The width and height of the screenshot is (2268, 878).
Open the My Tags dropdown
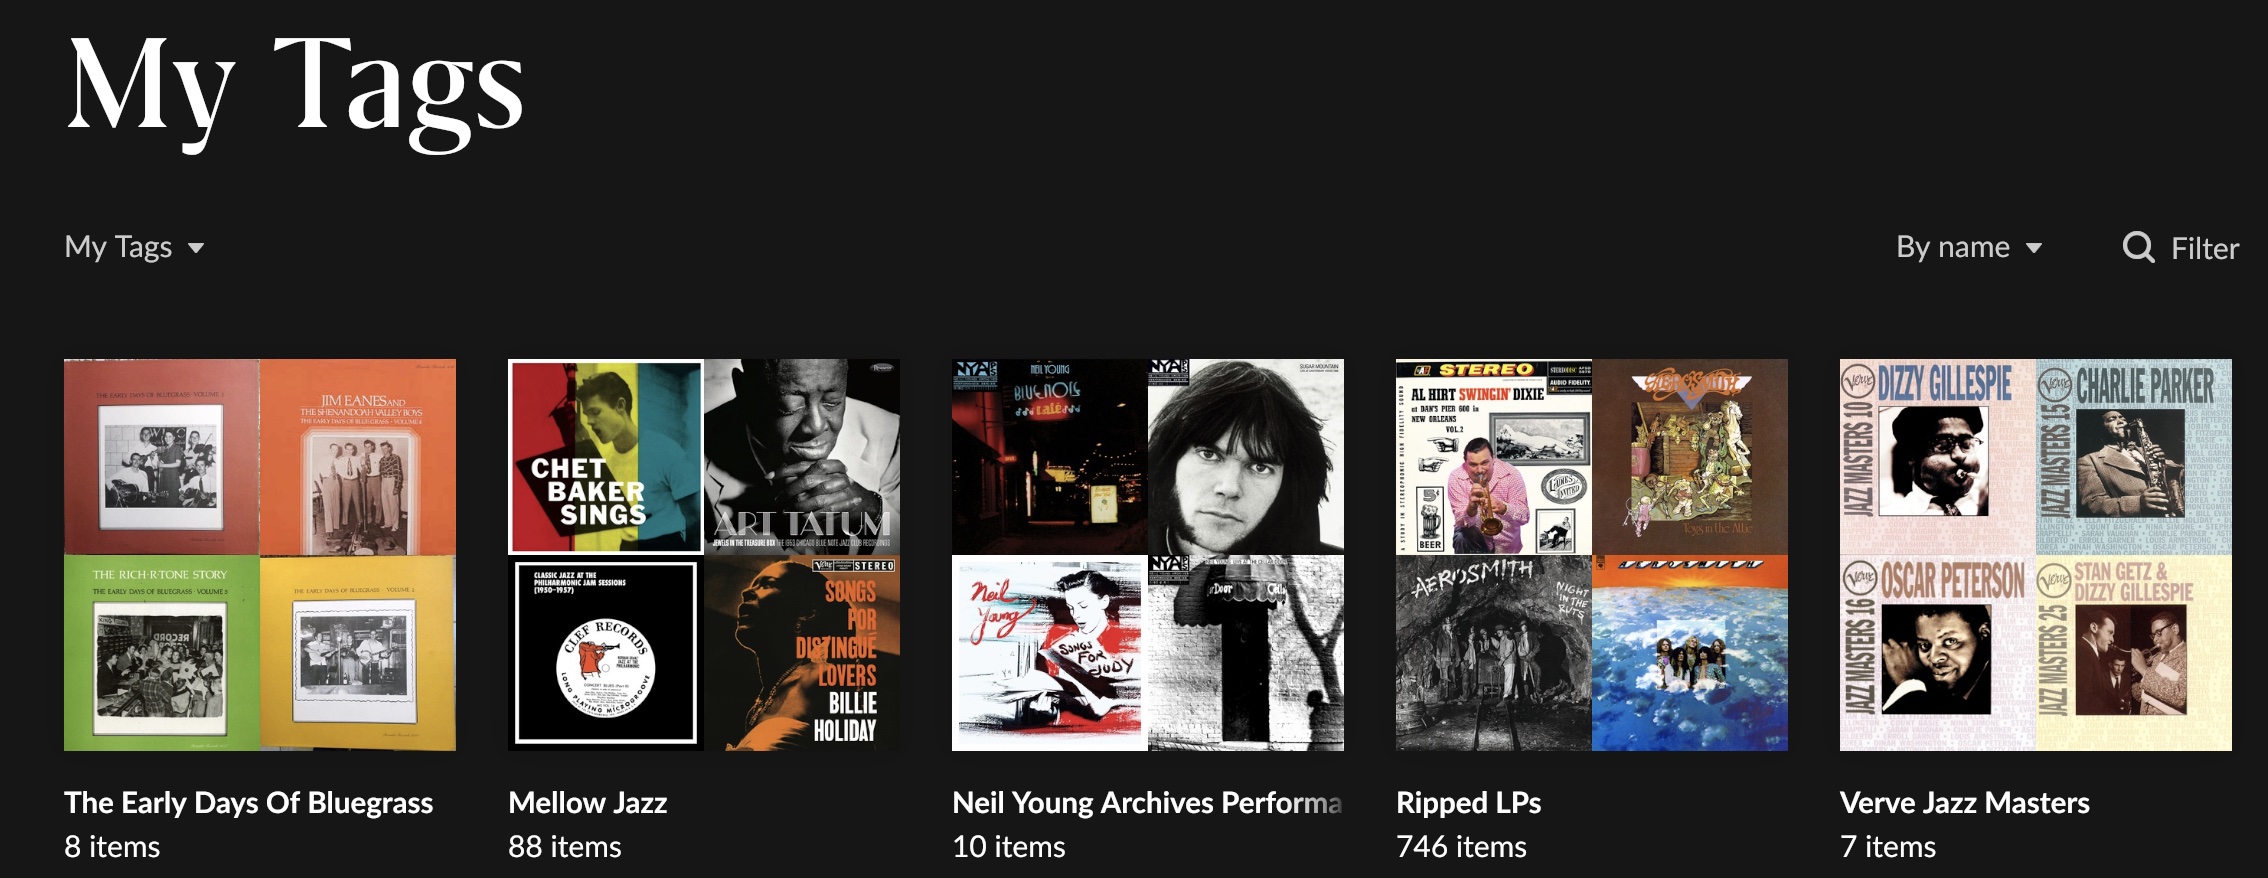pos(134,247)
